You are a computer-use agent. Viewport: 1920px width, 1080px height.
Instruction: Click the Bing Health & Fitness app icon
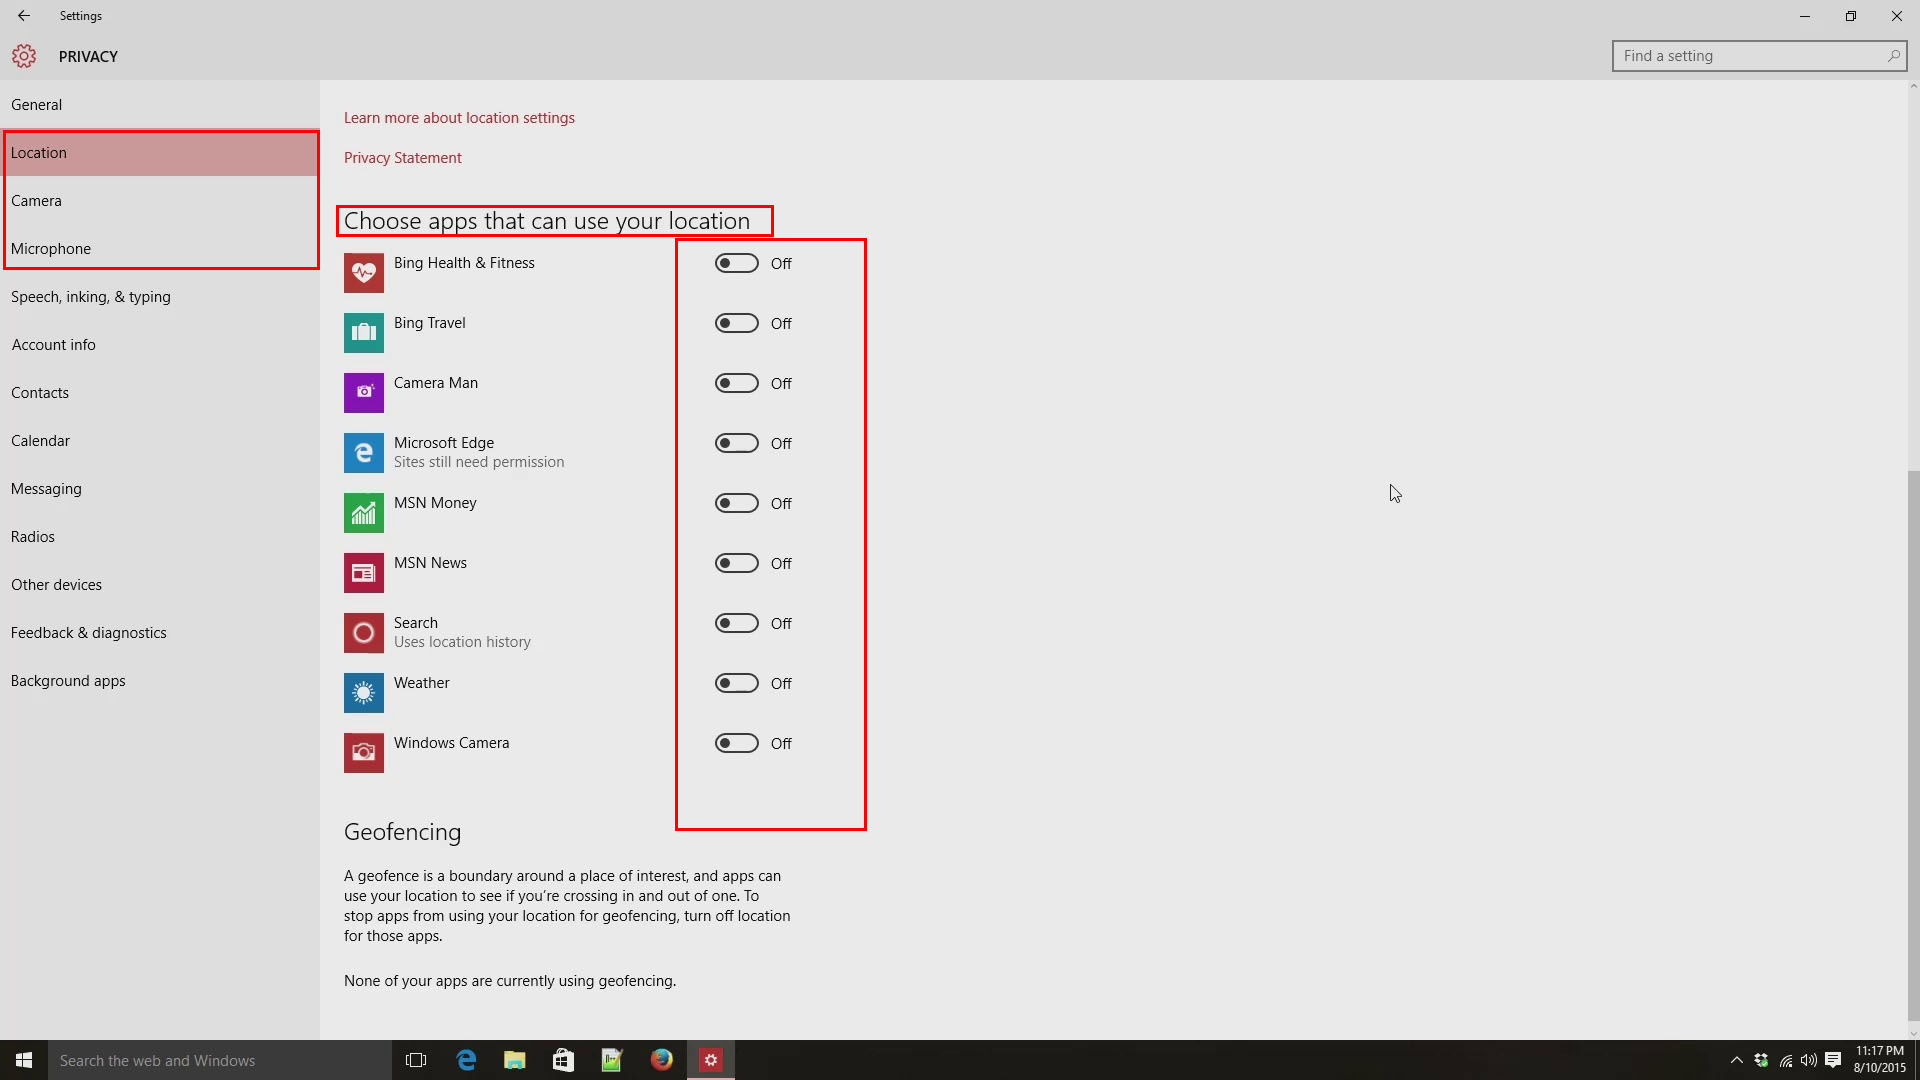(x=364, y=273)
